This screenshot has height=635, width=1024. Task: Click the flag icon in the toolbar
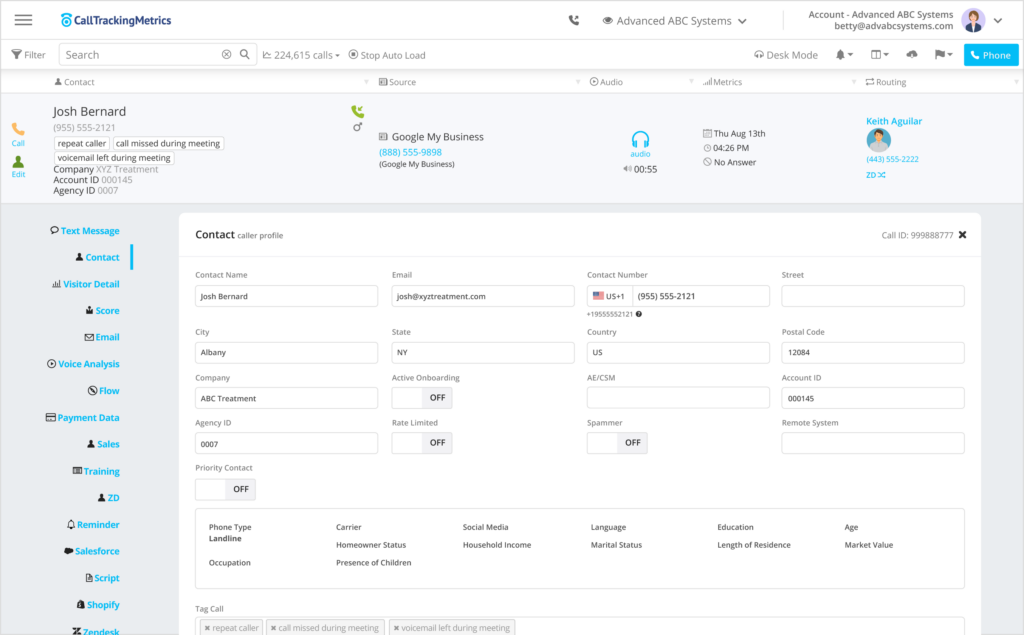941,55
